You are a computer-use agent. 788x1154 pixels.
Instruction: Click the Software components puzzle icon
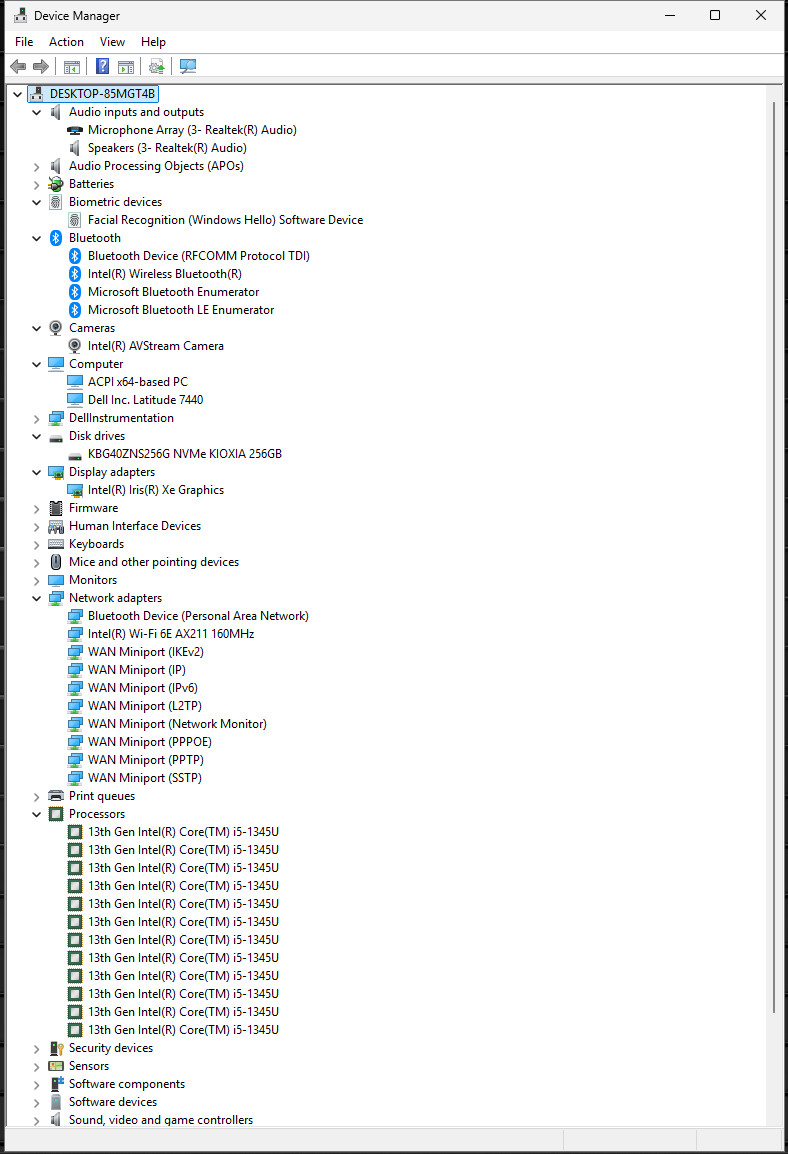click(56, 1084)
